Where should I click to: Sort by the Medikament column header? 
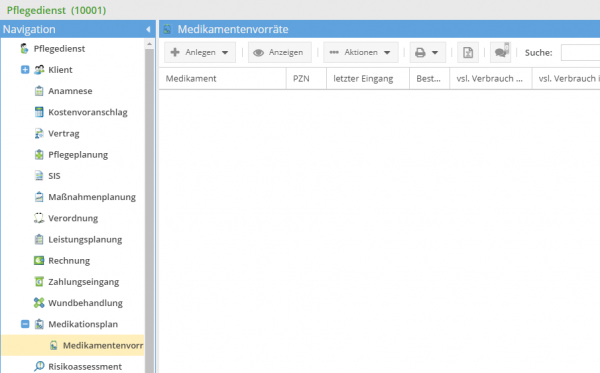click(x=222, y=78)
